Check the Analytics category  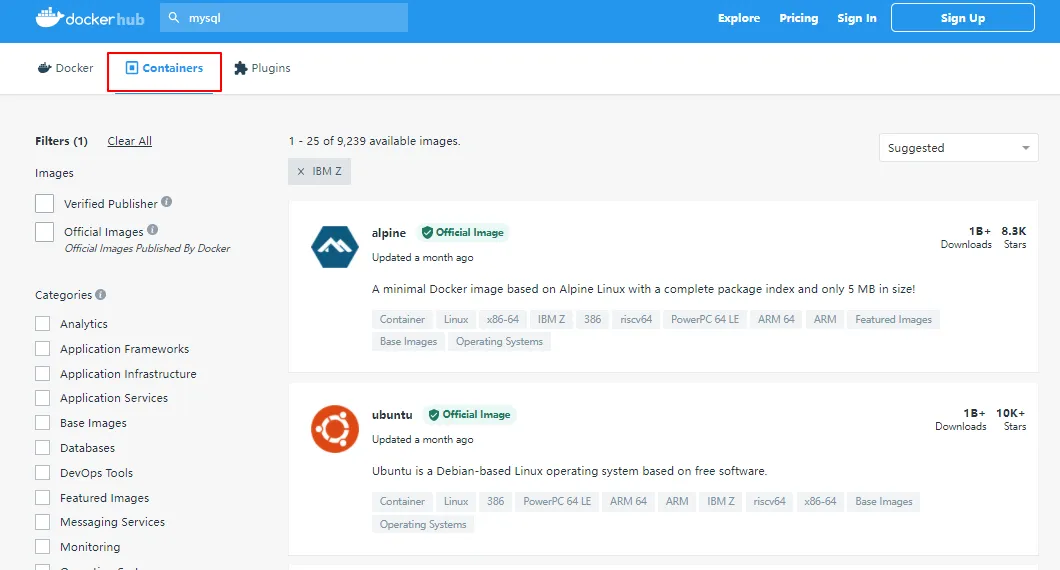(x=43, y=323)
